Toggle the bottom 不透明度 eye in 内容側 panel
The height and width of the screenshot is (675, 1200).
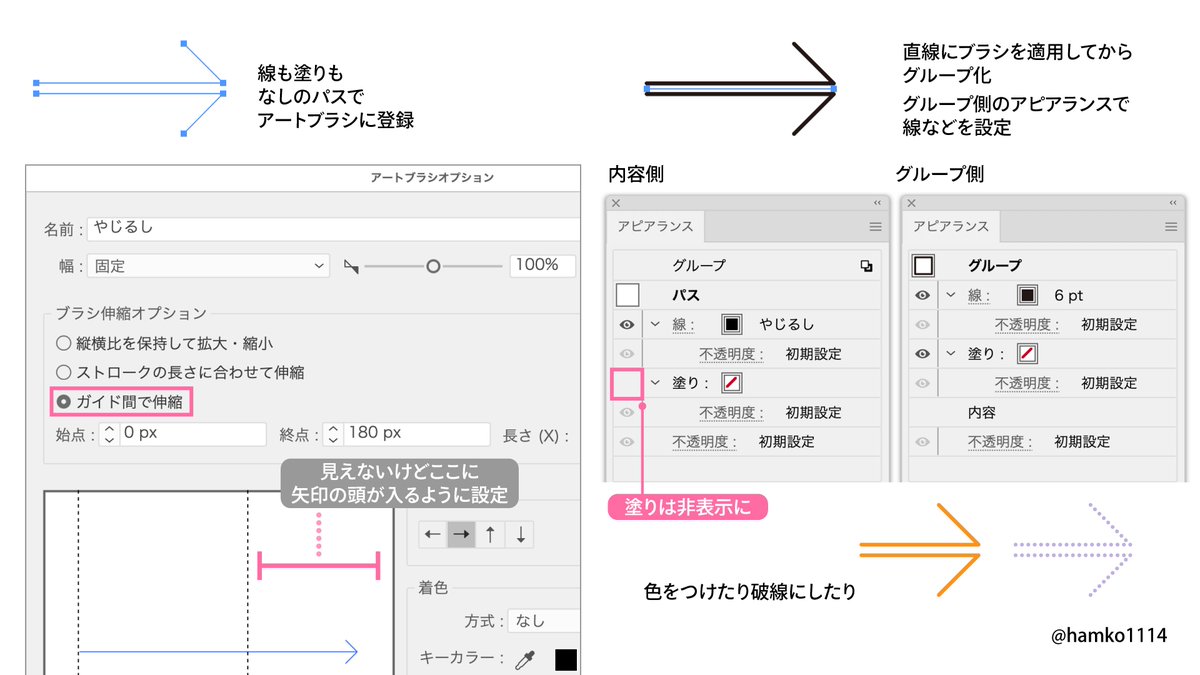click(x=627, y=442)
